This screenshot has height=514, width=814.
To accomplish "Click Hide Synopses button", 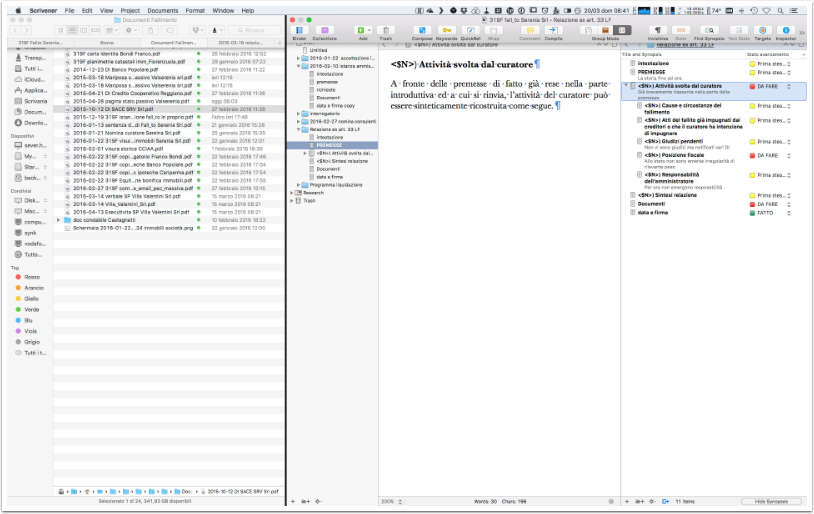I will click(771, 502).
